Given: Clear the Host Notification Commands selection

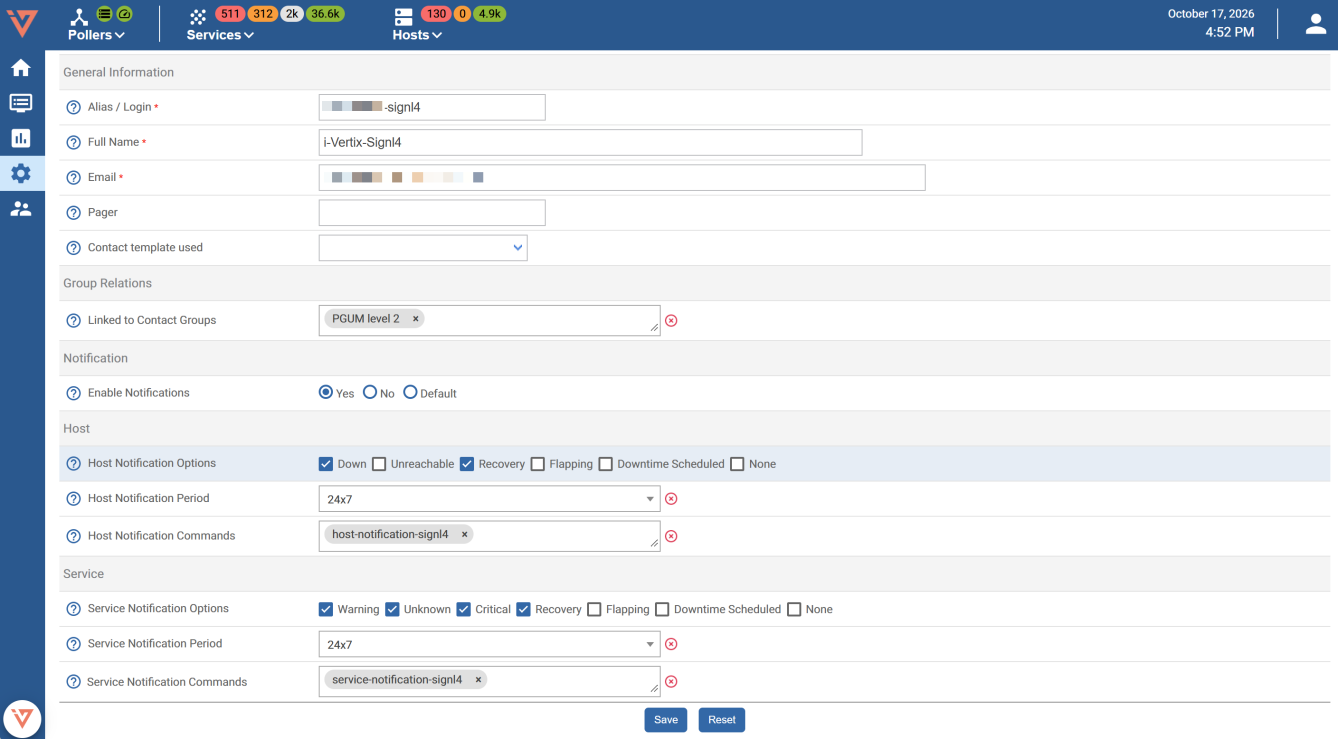Looking at the screenshot, I should coord(671,536).
